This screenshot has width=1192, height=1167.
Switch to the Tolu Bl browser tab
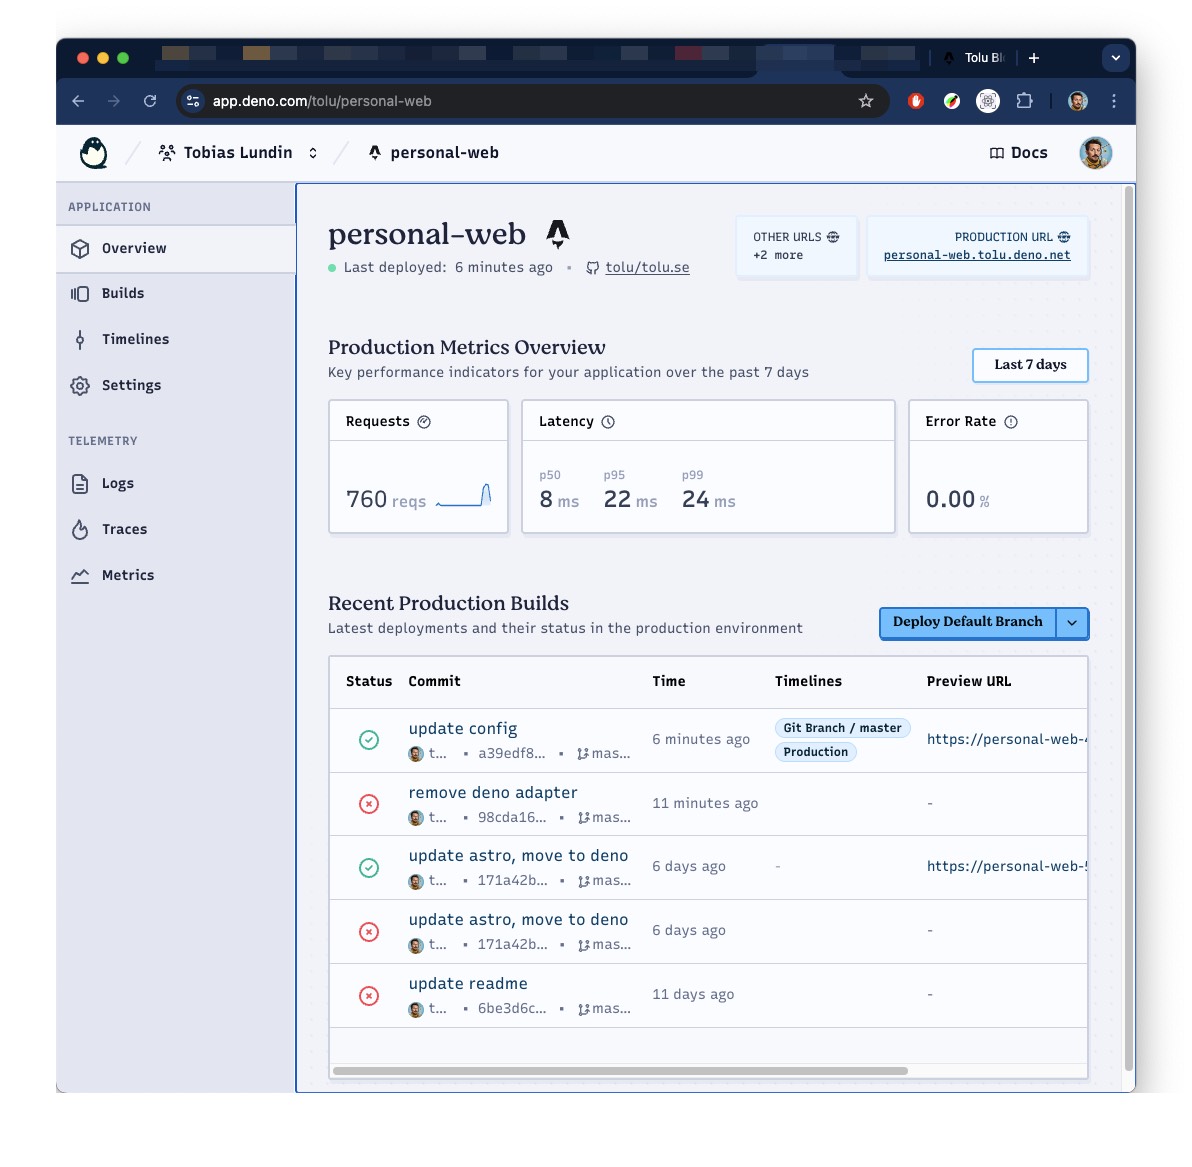tap(975, 58)
